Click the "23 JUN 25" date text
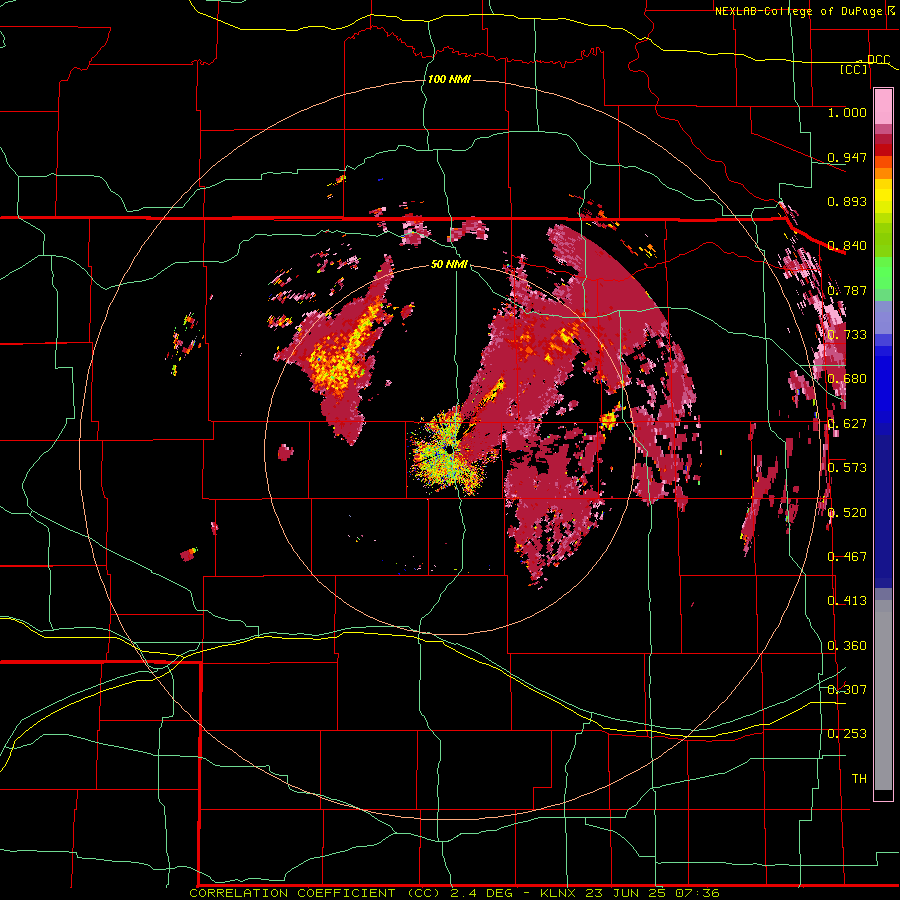Image resolution: width=900 pixels, height=900 pixels. coord(625,893)
